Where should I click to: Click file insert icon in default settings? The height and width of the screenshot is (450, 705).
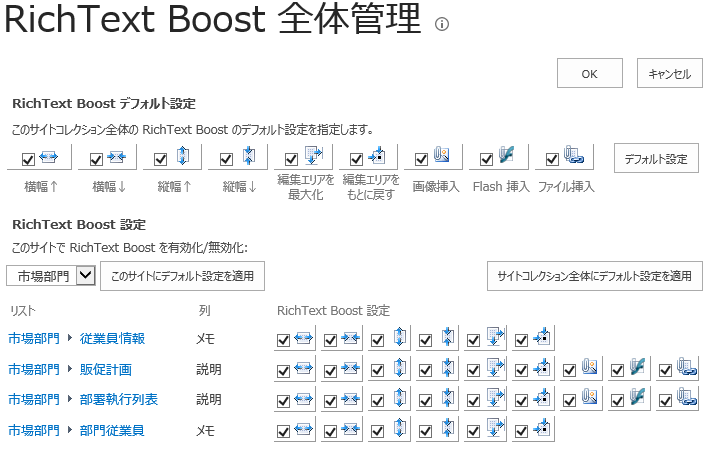(x=573, y=155)
